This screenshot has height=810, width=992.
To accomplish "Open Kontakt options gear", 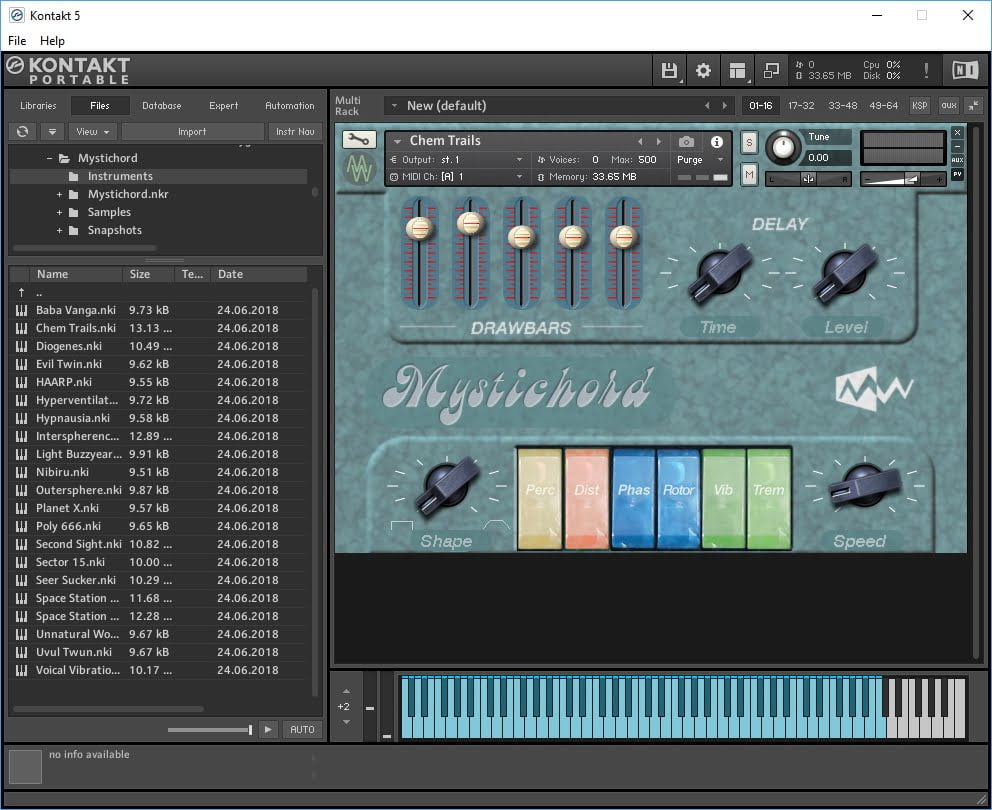I will 703,70.
